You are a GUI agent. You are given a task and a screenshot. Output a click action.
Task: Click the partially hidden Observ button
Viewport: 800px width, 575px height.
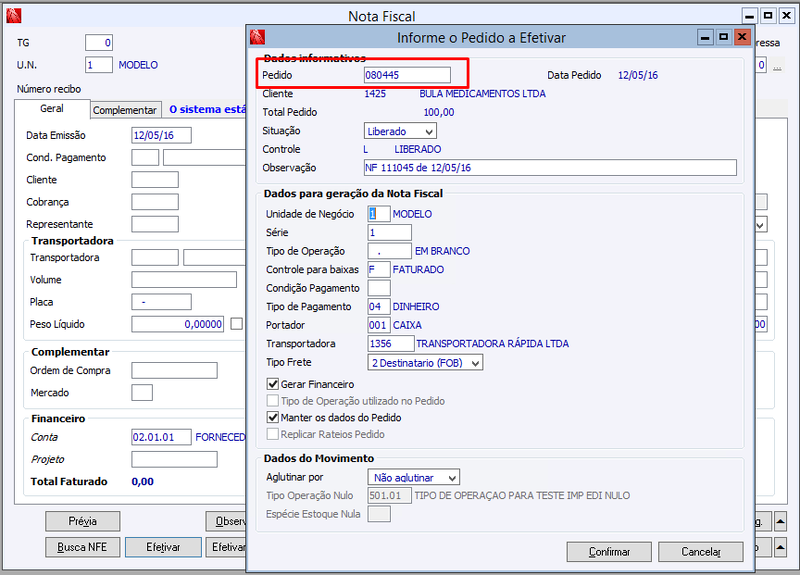[x=226, y=521]
